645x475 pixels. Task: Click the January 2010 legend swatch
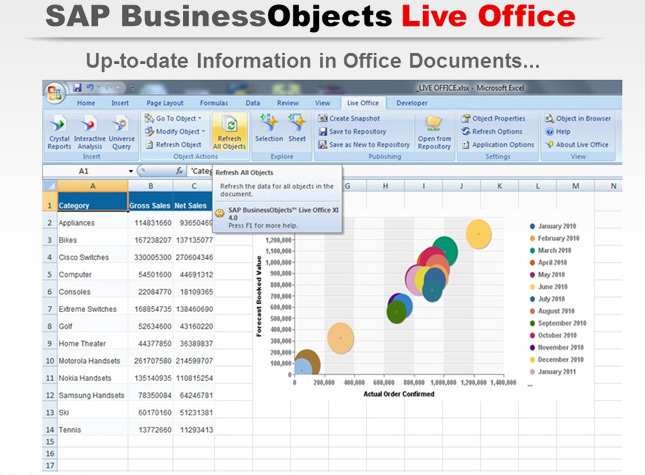[532, 226]
